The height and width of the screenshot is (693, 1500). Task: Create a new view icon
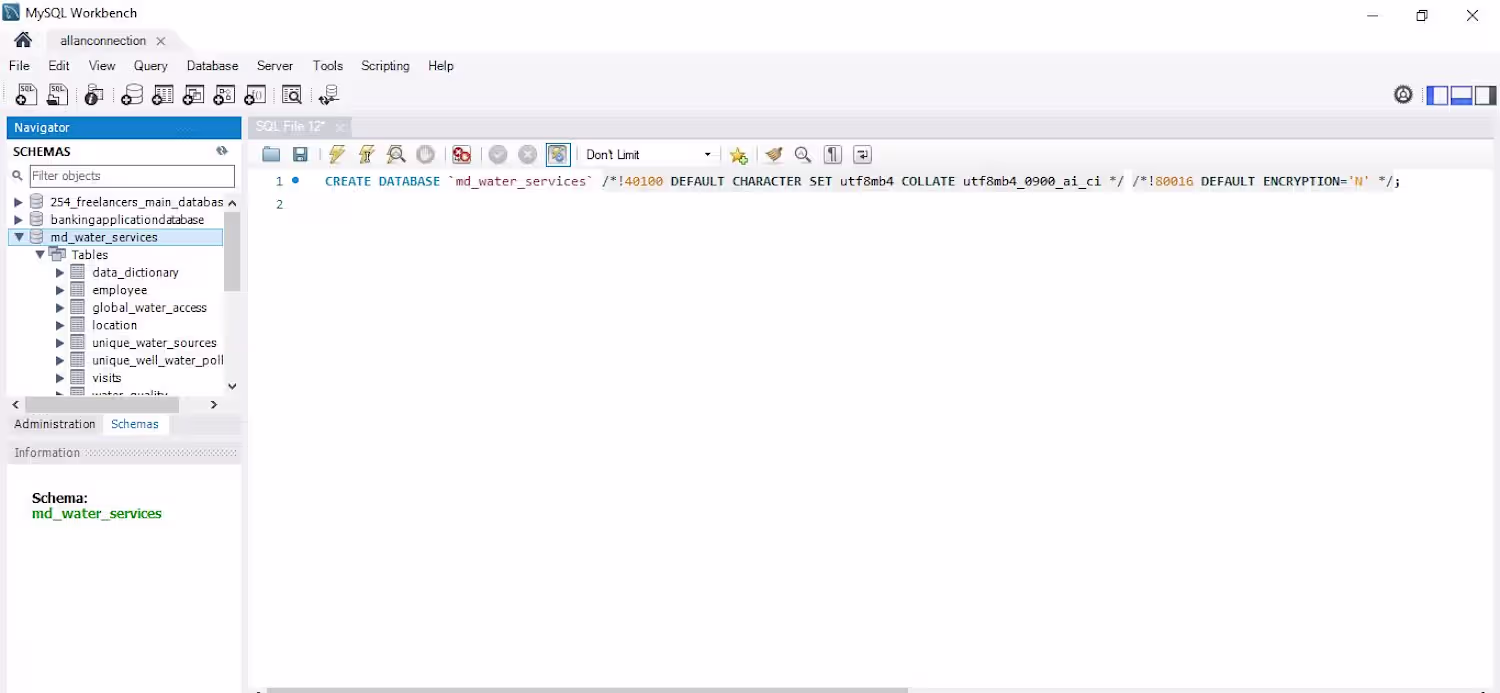(194, 95)
